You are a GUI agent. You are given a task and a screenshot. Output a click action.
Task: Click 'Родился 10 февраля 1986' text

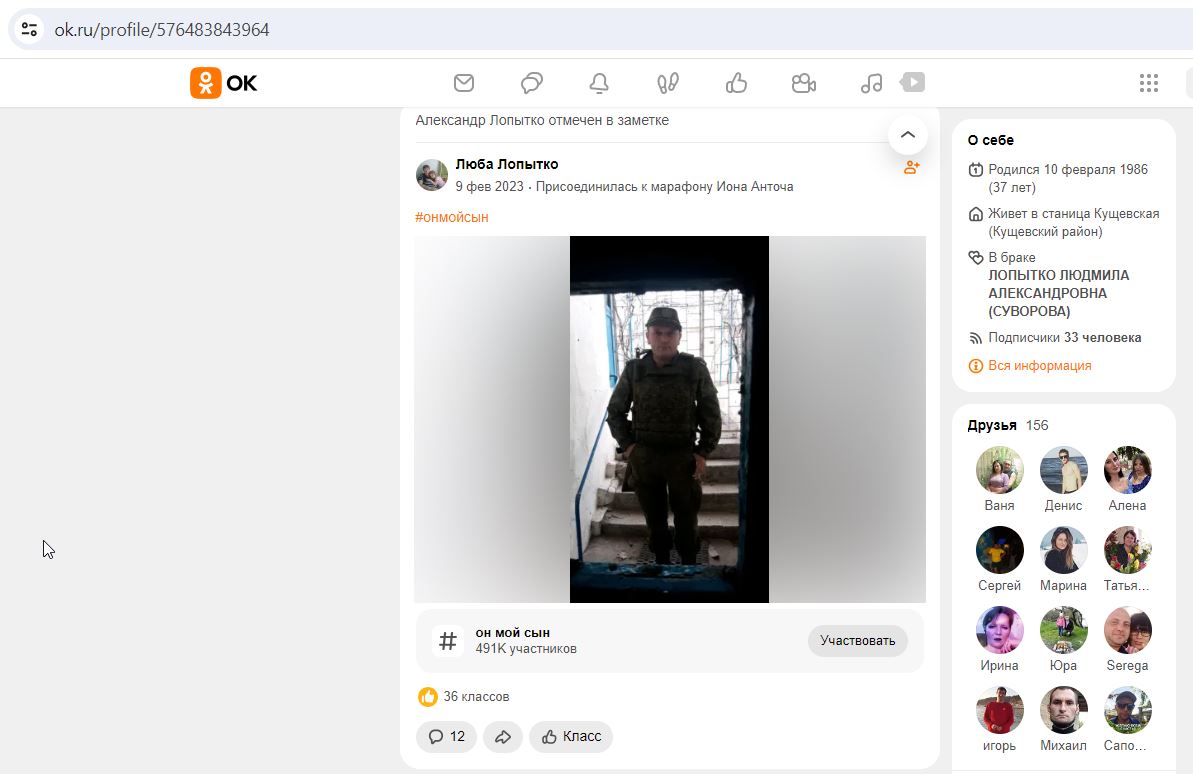[1067, 170]
